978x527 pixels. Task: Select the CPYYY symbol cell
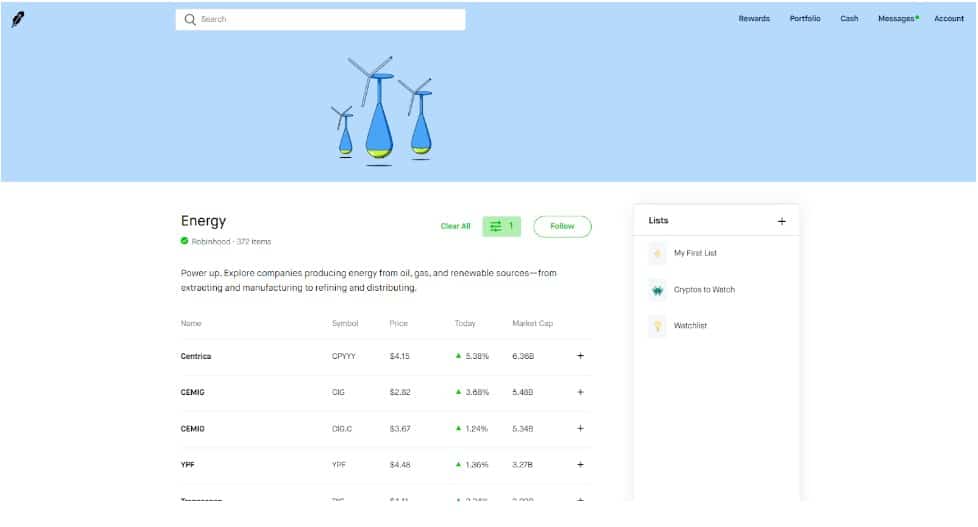point(344,357)
